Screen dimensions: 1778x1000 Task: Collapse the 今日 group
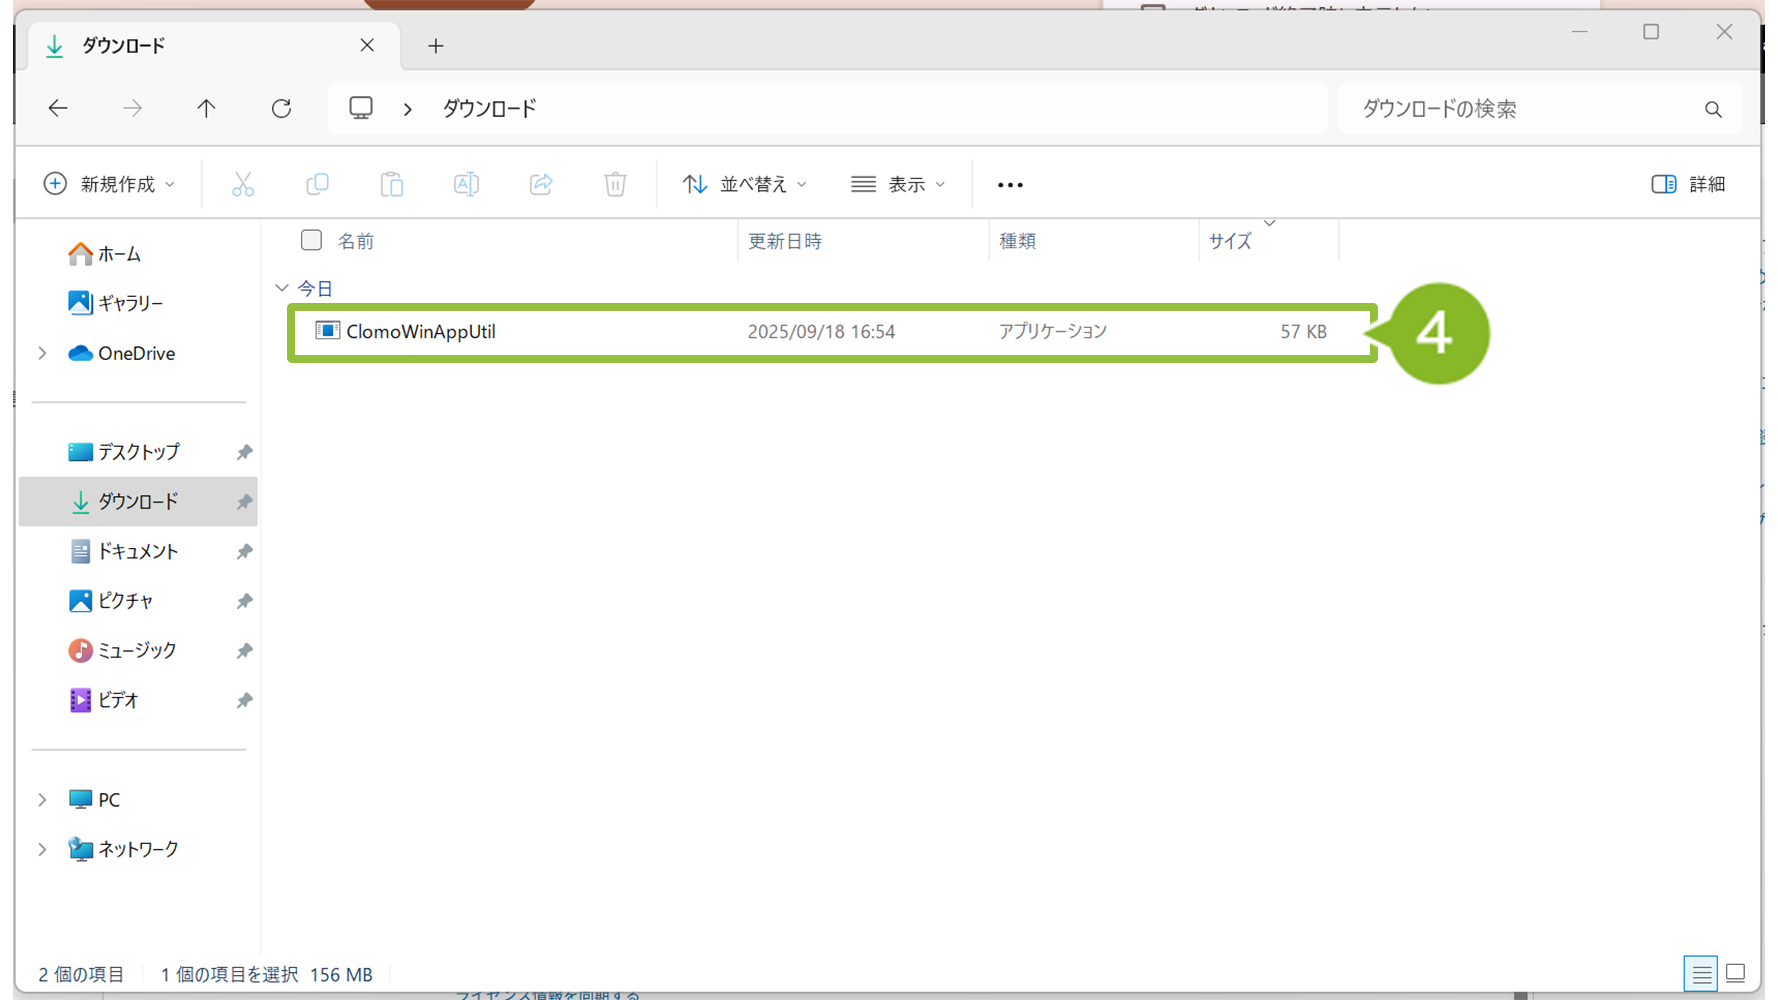pos(282,288)
